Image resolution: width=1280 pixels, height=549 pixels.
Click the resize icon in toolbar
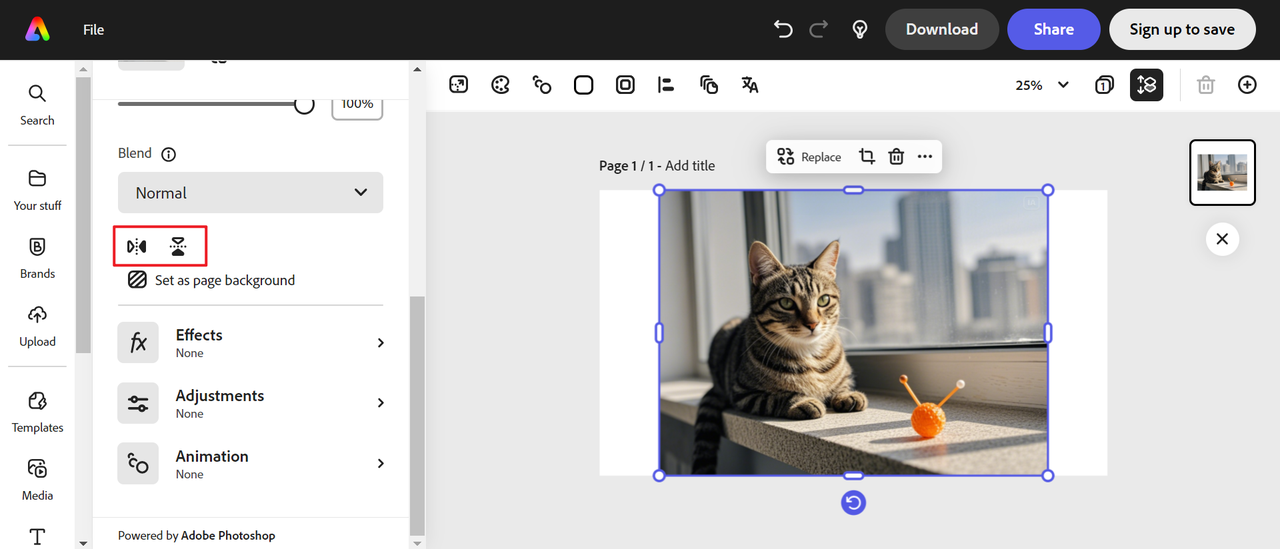pos(458,85)
